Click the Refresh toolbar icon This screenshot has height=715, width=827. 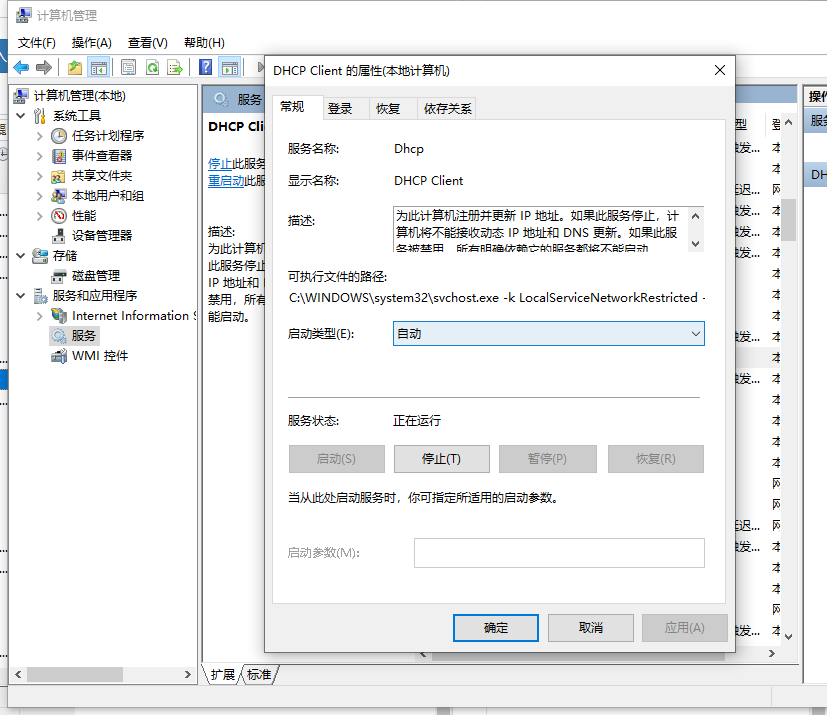click(x=152, y=67)
